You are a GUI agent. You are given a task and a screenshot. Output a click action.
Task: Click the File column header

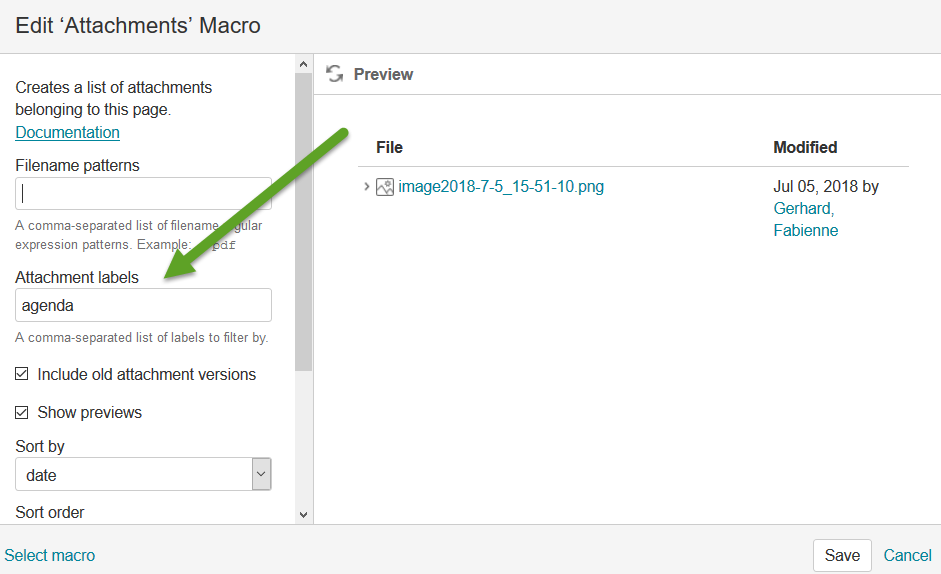click(x=389, y=147)
